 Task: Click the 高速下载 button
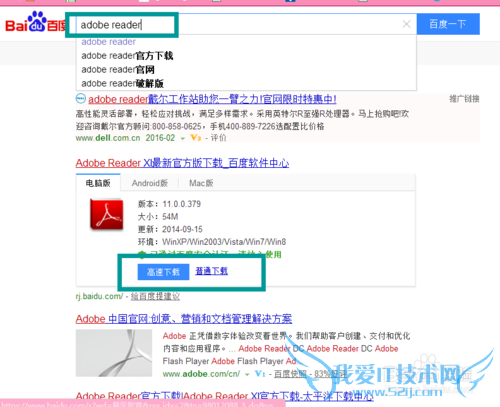pyautogui.click(x=163, y=272)
